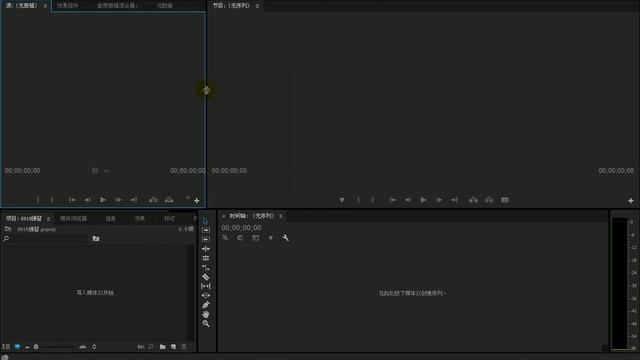The width and height of the screenshot is (640, 360).
Task: Step back one frame in Program monitor
Action: point(408,200)
